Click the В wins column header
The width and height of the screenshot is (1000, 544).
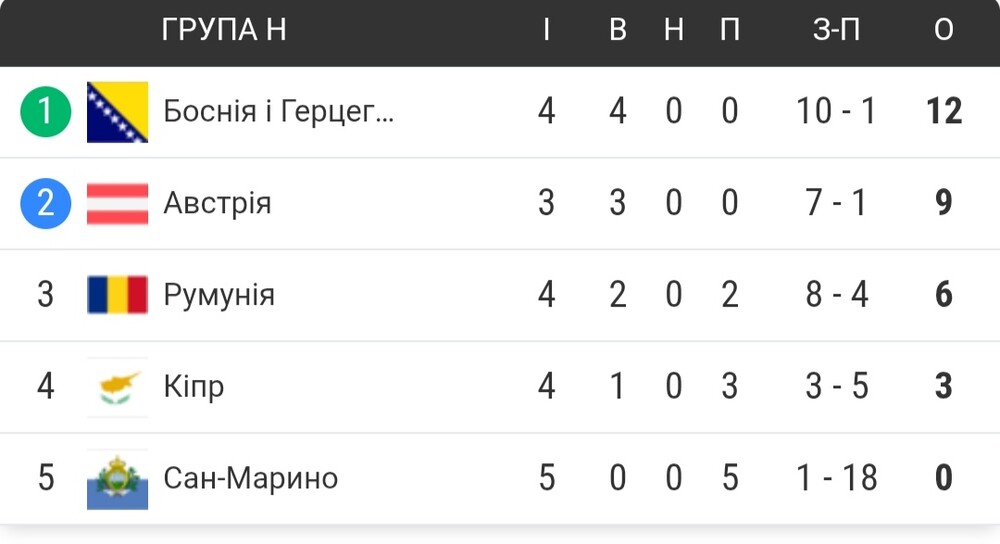pos(617,29)
